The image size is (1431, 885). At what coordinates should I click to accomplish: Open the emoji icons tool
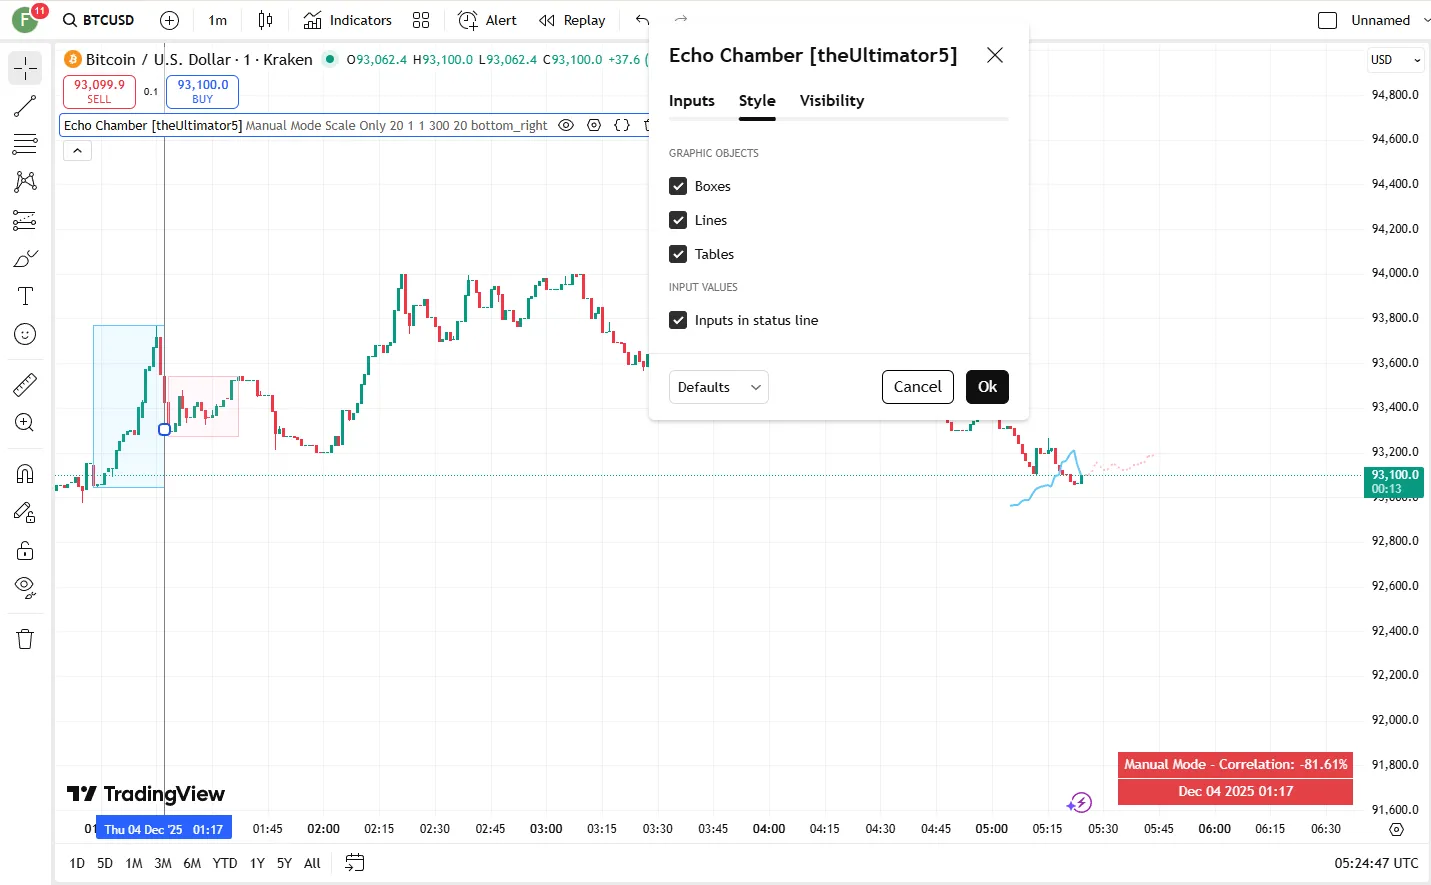25,334
